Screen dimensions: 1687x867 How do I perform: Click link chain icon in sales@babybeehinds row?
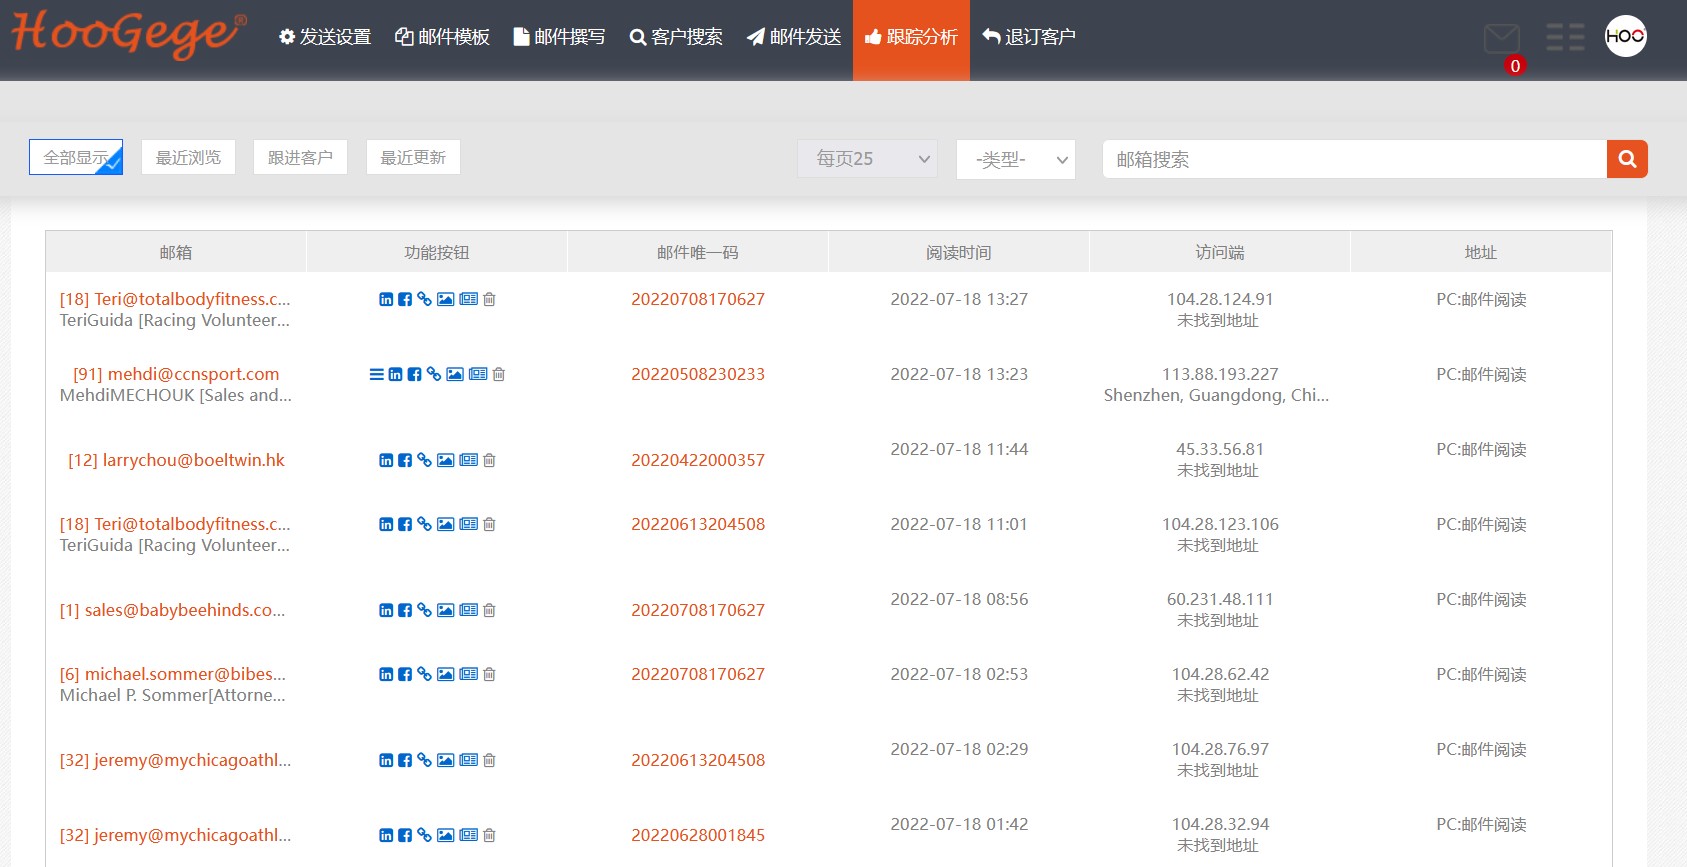coord(424,610)
